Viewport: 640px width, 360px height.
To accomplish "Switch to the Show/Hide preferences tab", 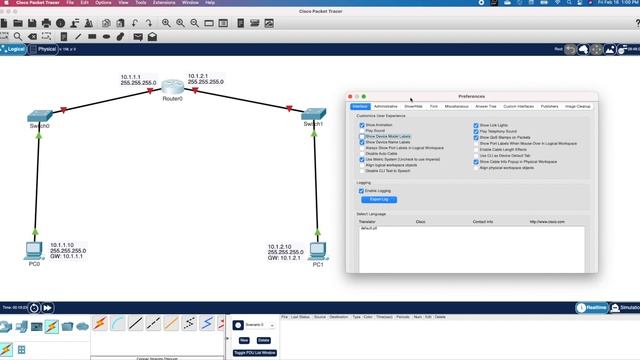I will click(413, 107).
